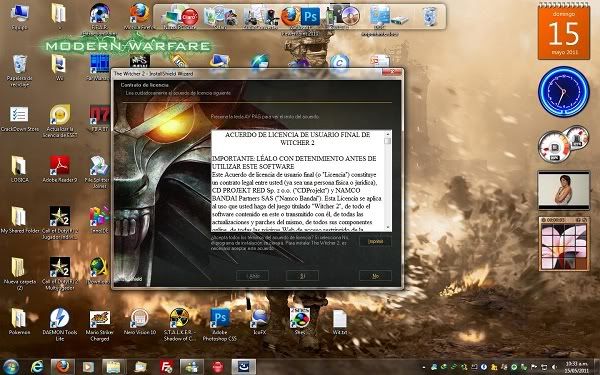This screenshot has height=375, width=600.
Task: Select Call of Duty Multiplayer shortcut
Action: pos(60,273)
